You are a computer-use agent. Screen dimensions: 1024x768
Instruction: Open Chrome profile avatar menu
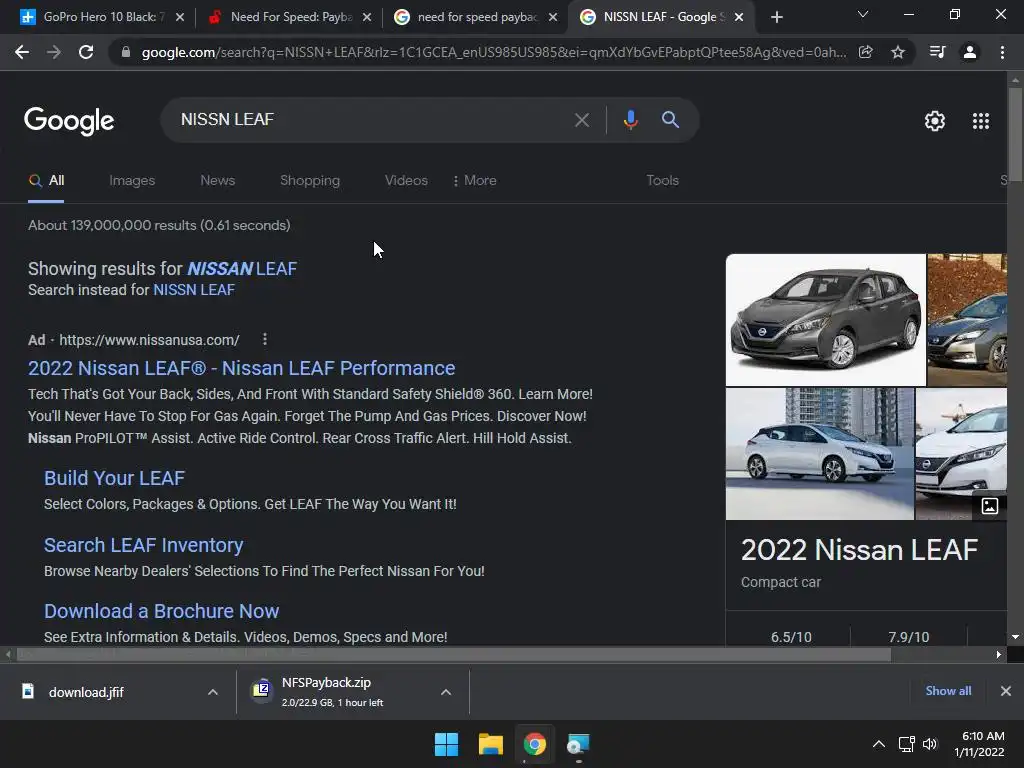point(970,52)
